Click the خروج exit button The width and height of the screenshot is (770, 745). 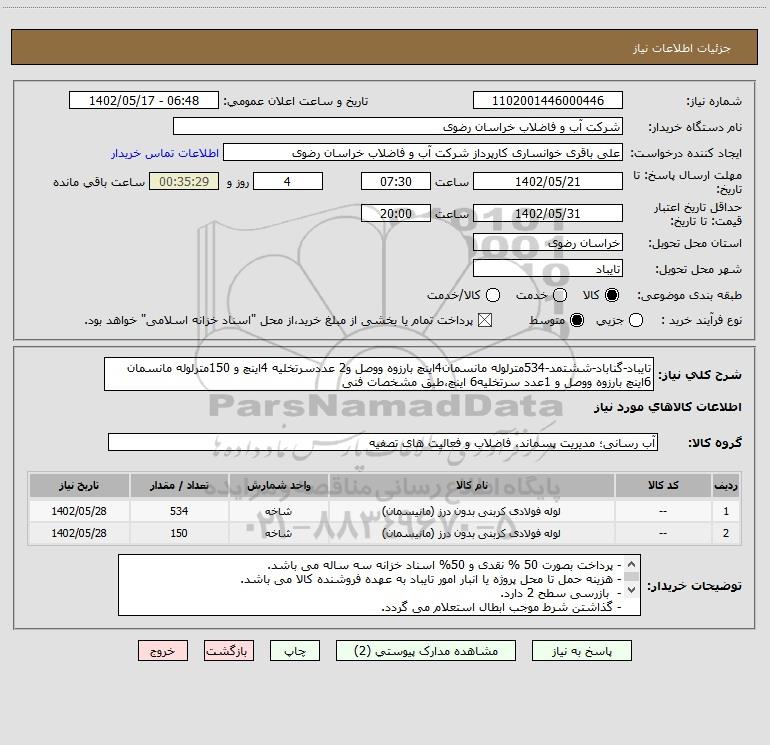coord(163,651)
